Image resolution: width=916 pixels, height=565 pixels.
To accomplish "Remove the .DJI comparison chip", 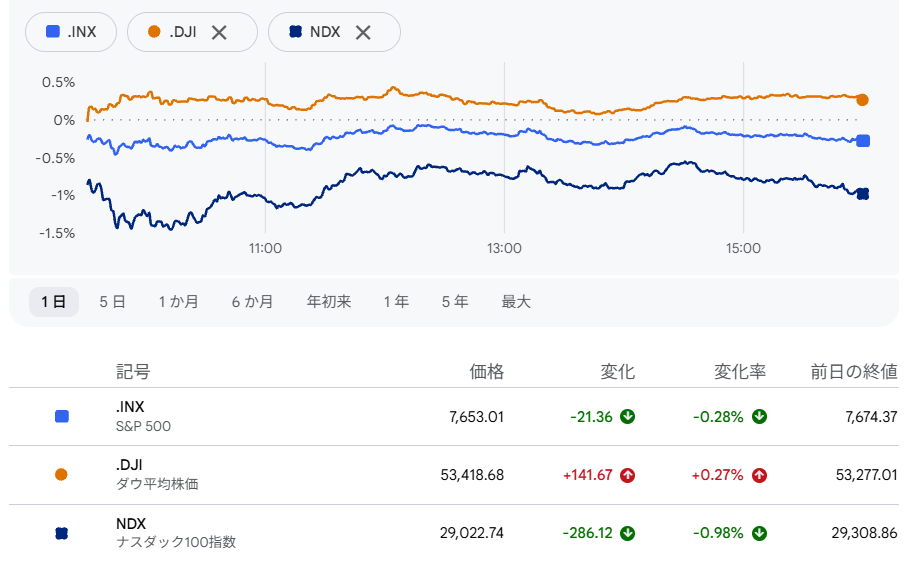I will 219,33.
